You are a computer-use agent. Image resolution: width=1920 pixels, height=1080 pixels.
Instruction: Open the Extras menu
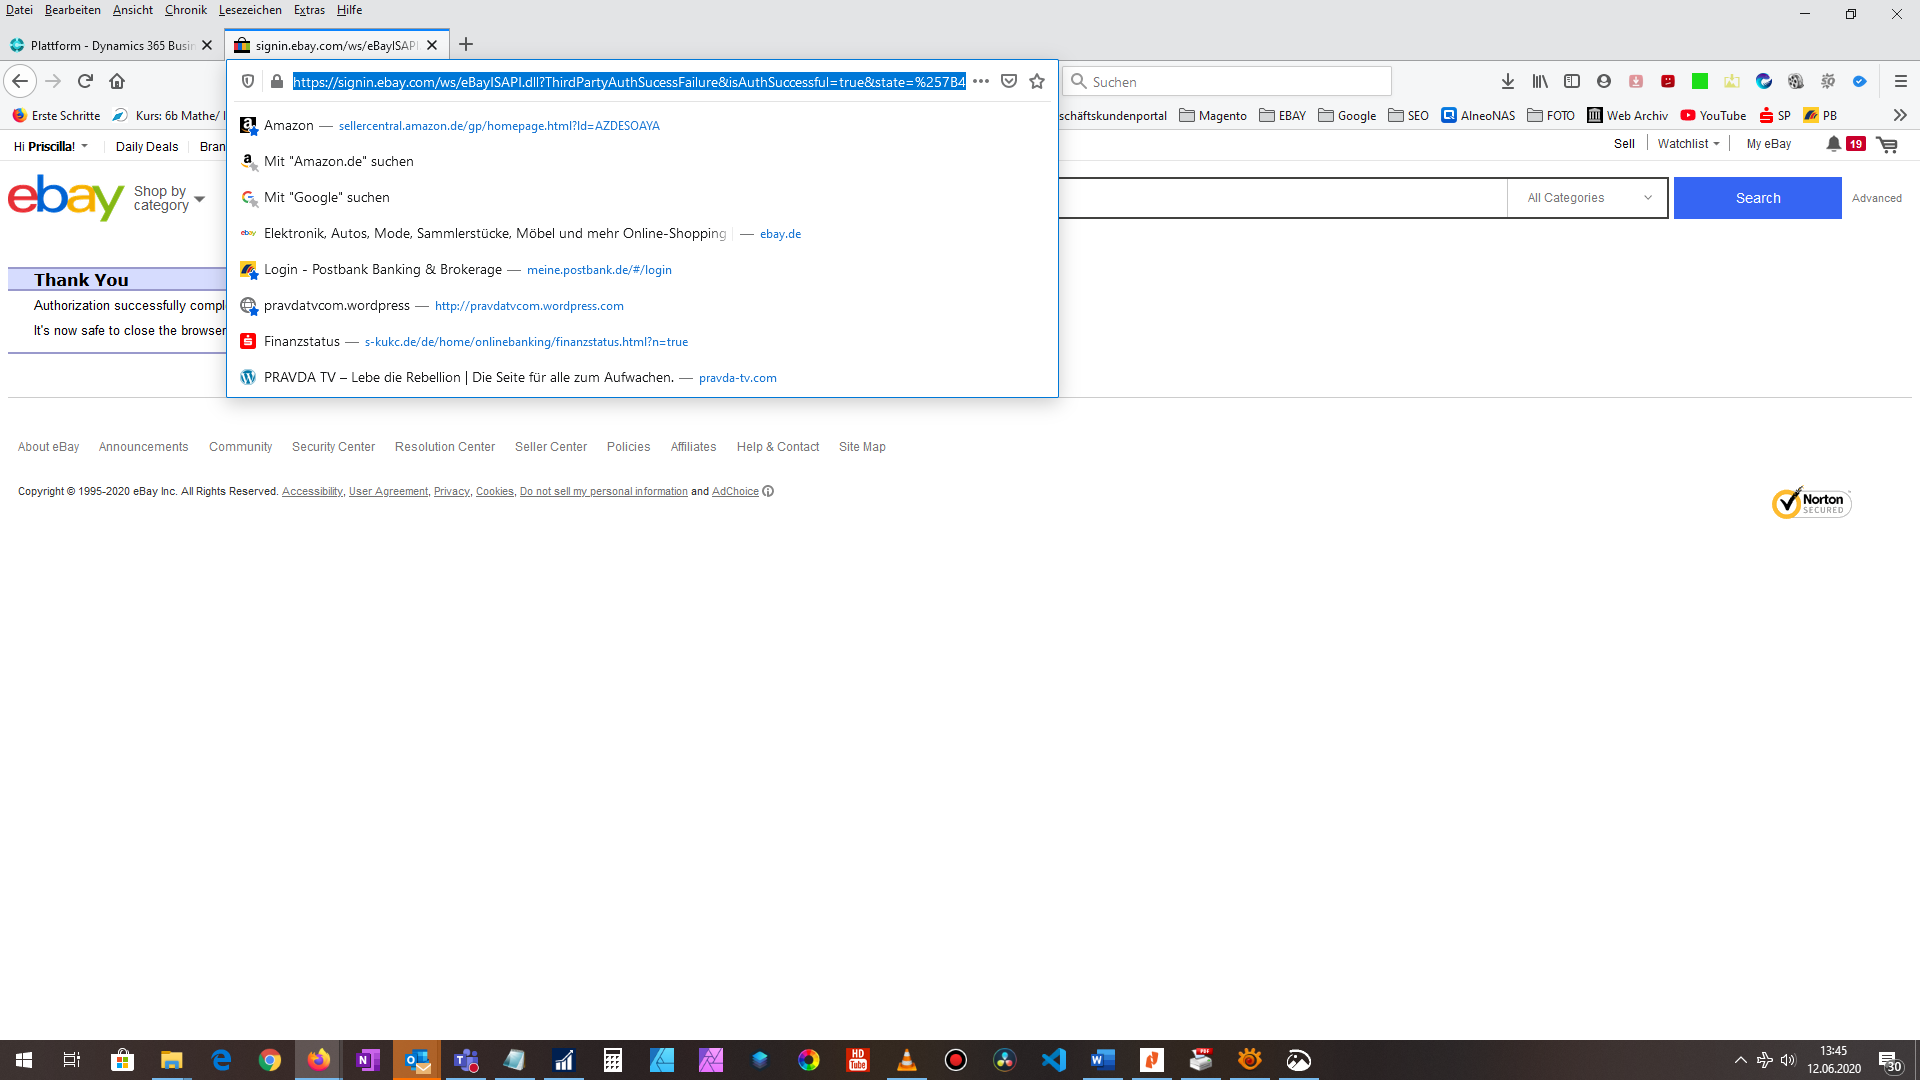coord(309,10)
